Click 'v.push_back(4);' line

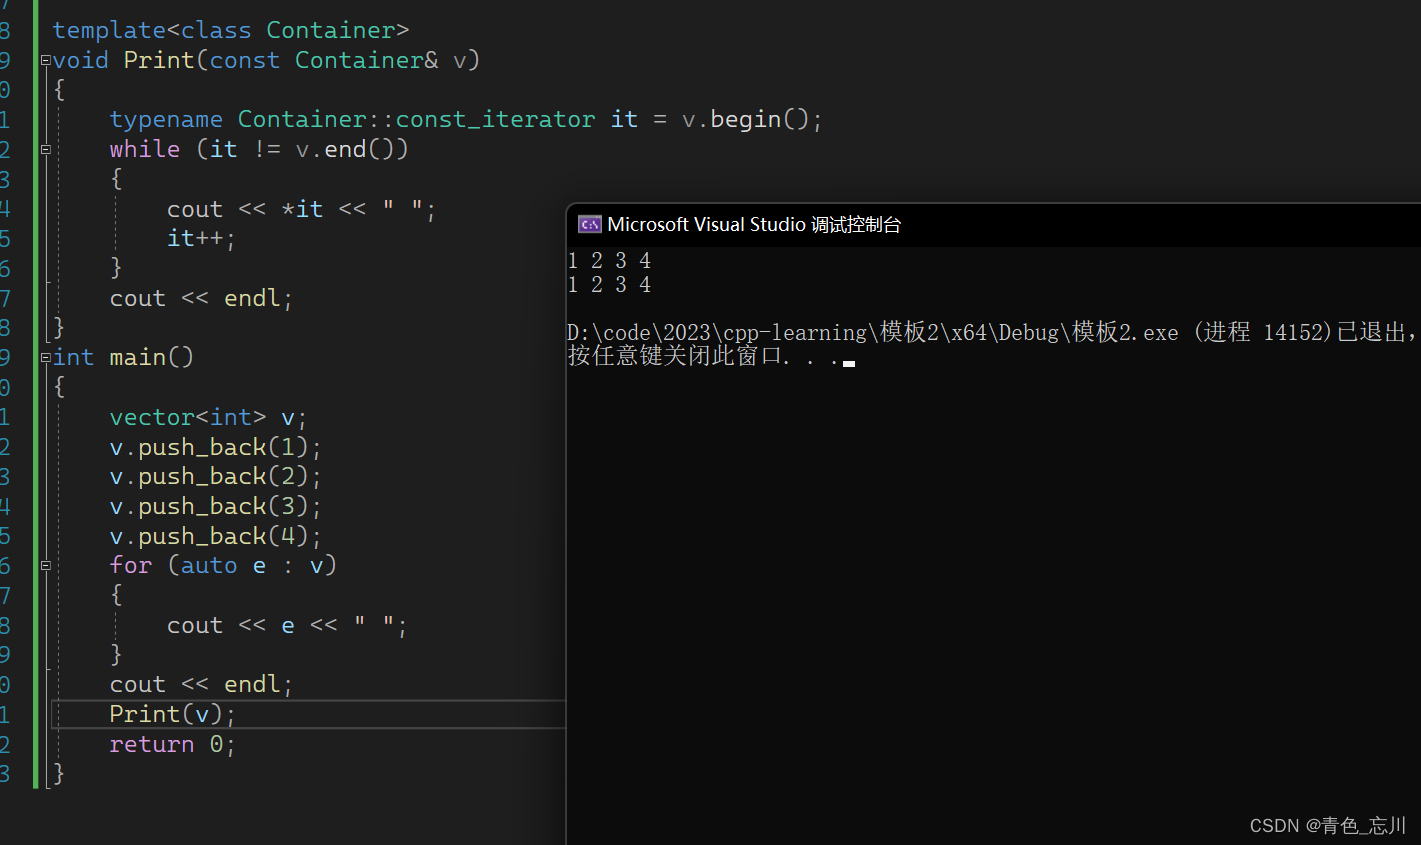tap(216, 536)
